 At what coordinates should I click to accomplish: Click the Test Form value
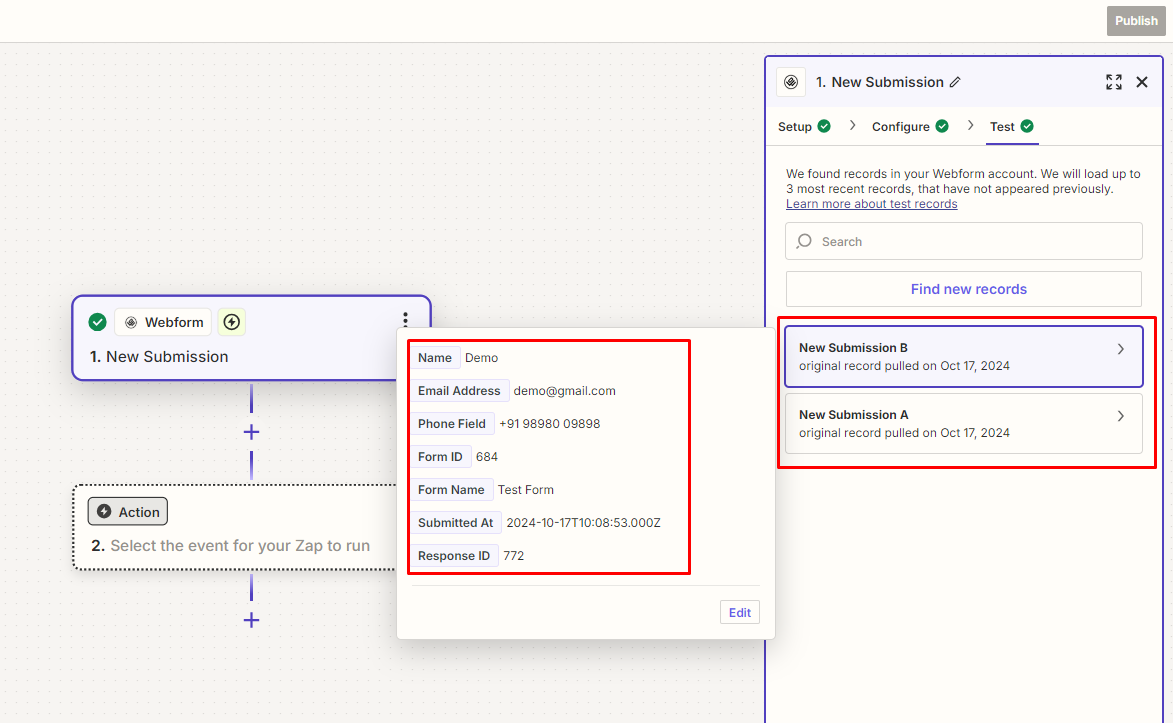[526, 489]
